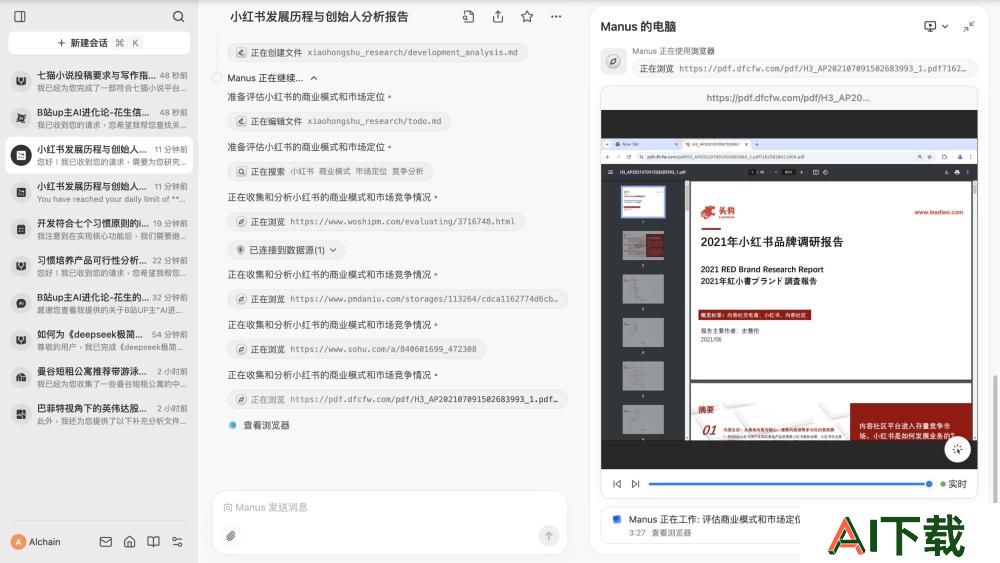Select third PDF page thumbnail
The image size is (1000, 563).
(643, 289)
